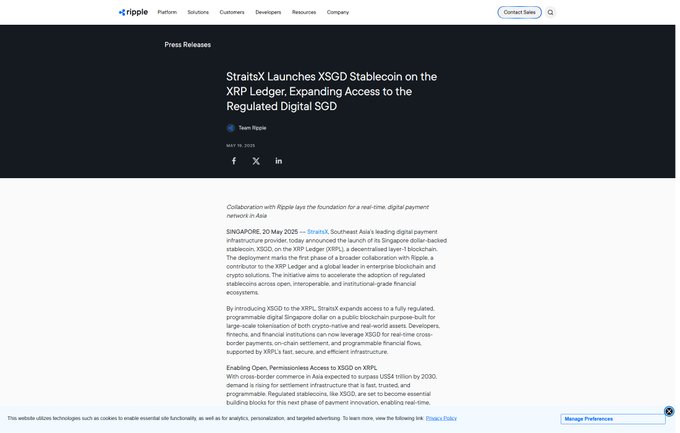Open the Company menu
The image size is (680, 433).
[337, 12]
